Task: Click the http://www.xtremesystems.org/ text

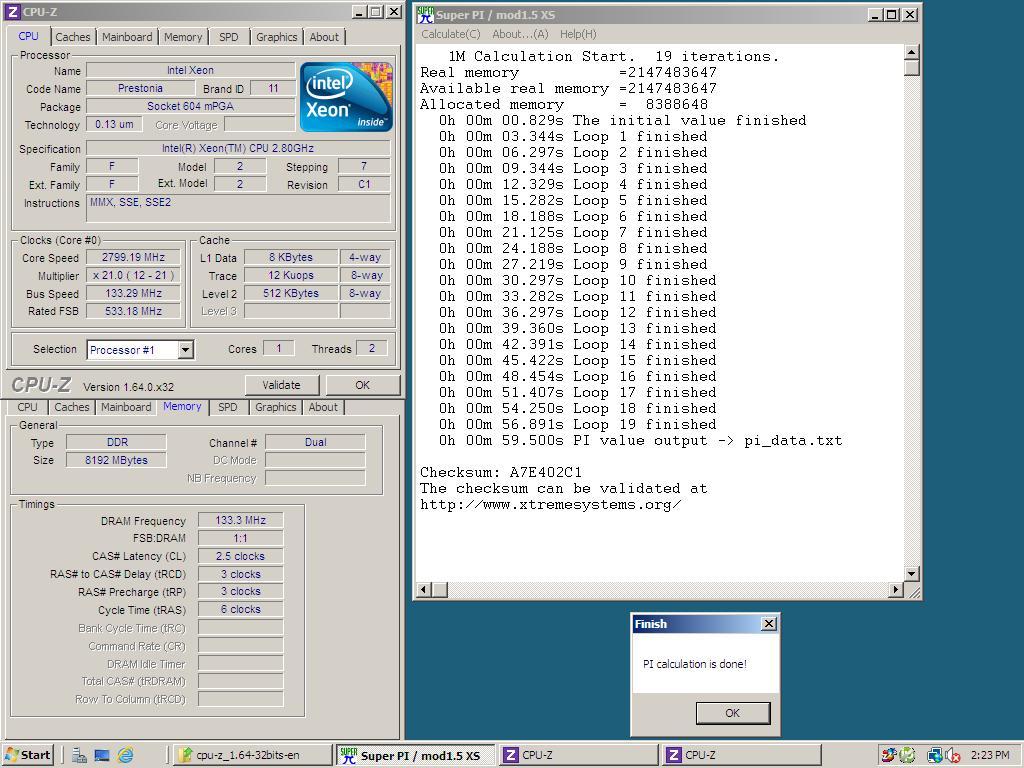Action: 551,505
